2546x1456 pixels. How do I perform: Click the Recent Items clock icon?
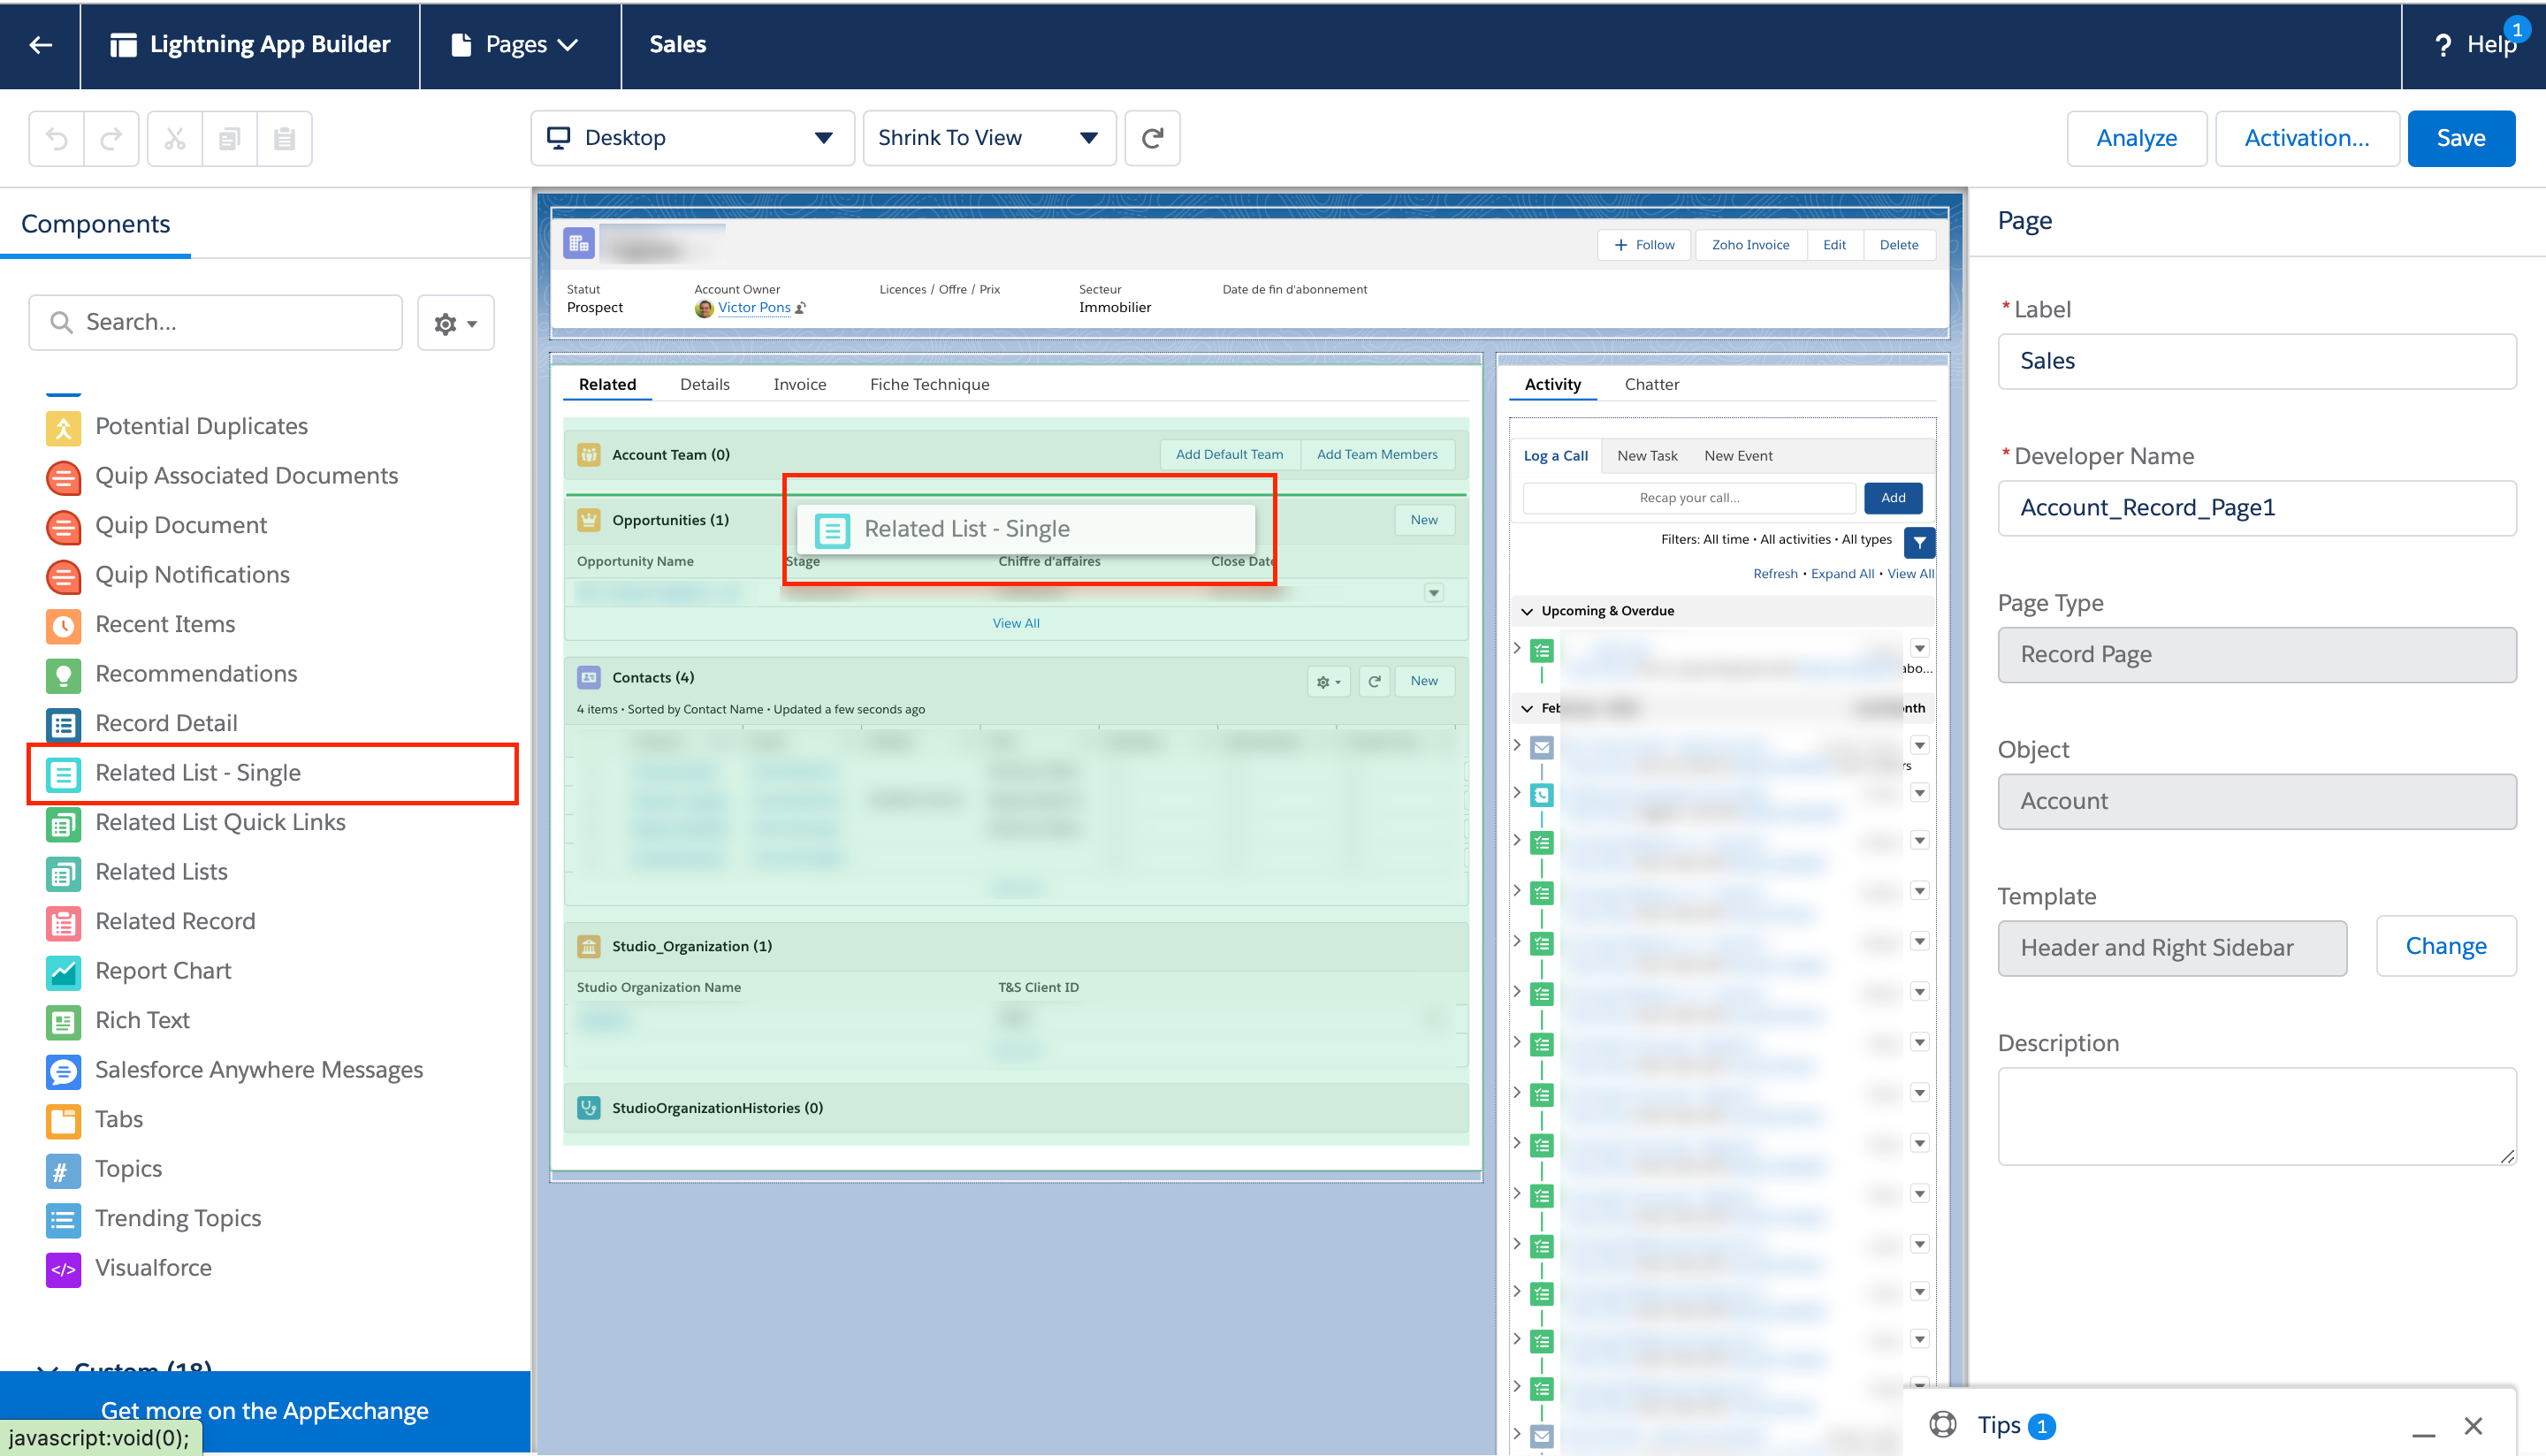63,625
